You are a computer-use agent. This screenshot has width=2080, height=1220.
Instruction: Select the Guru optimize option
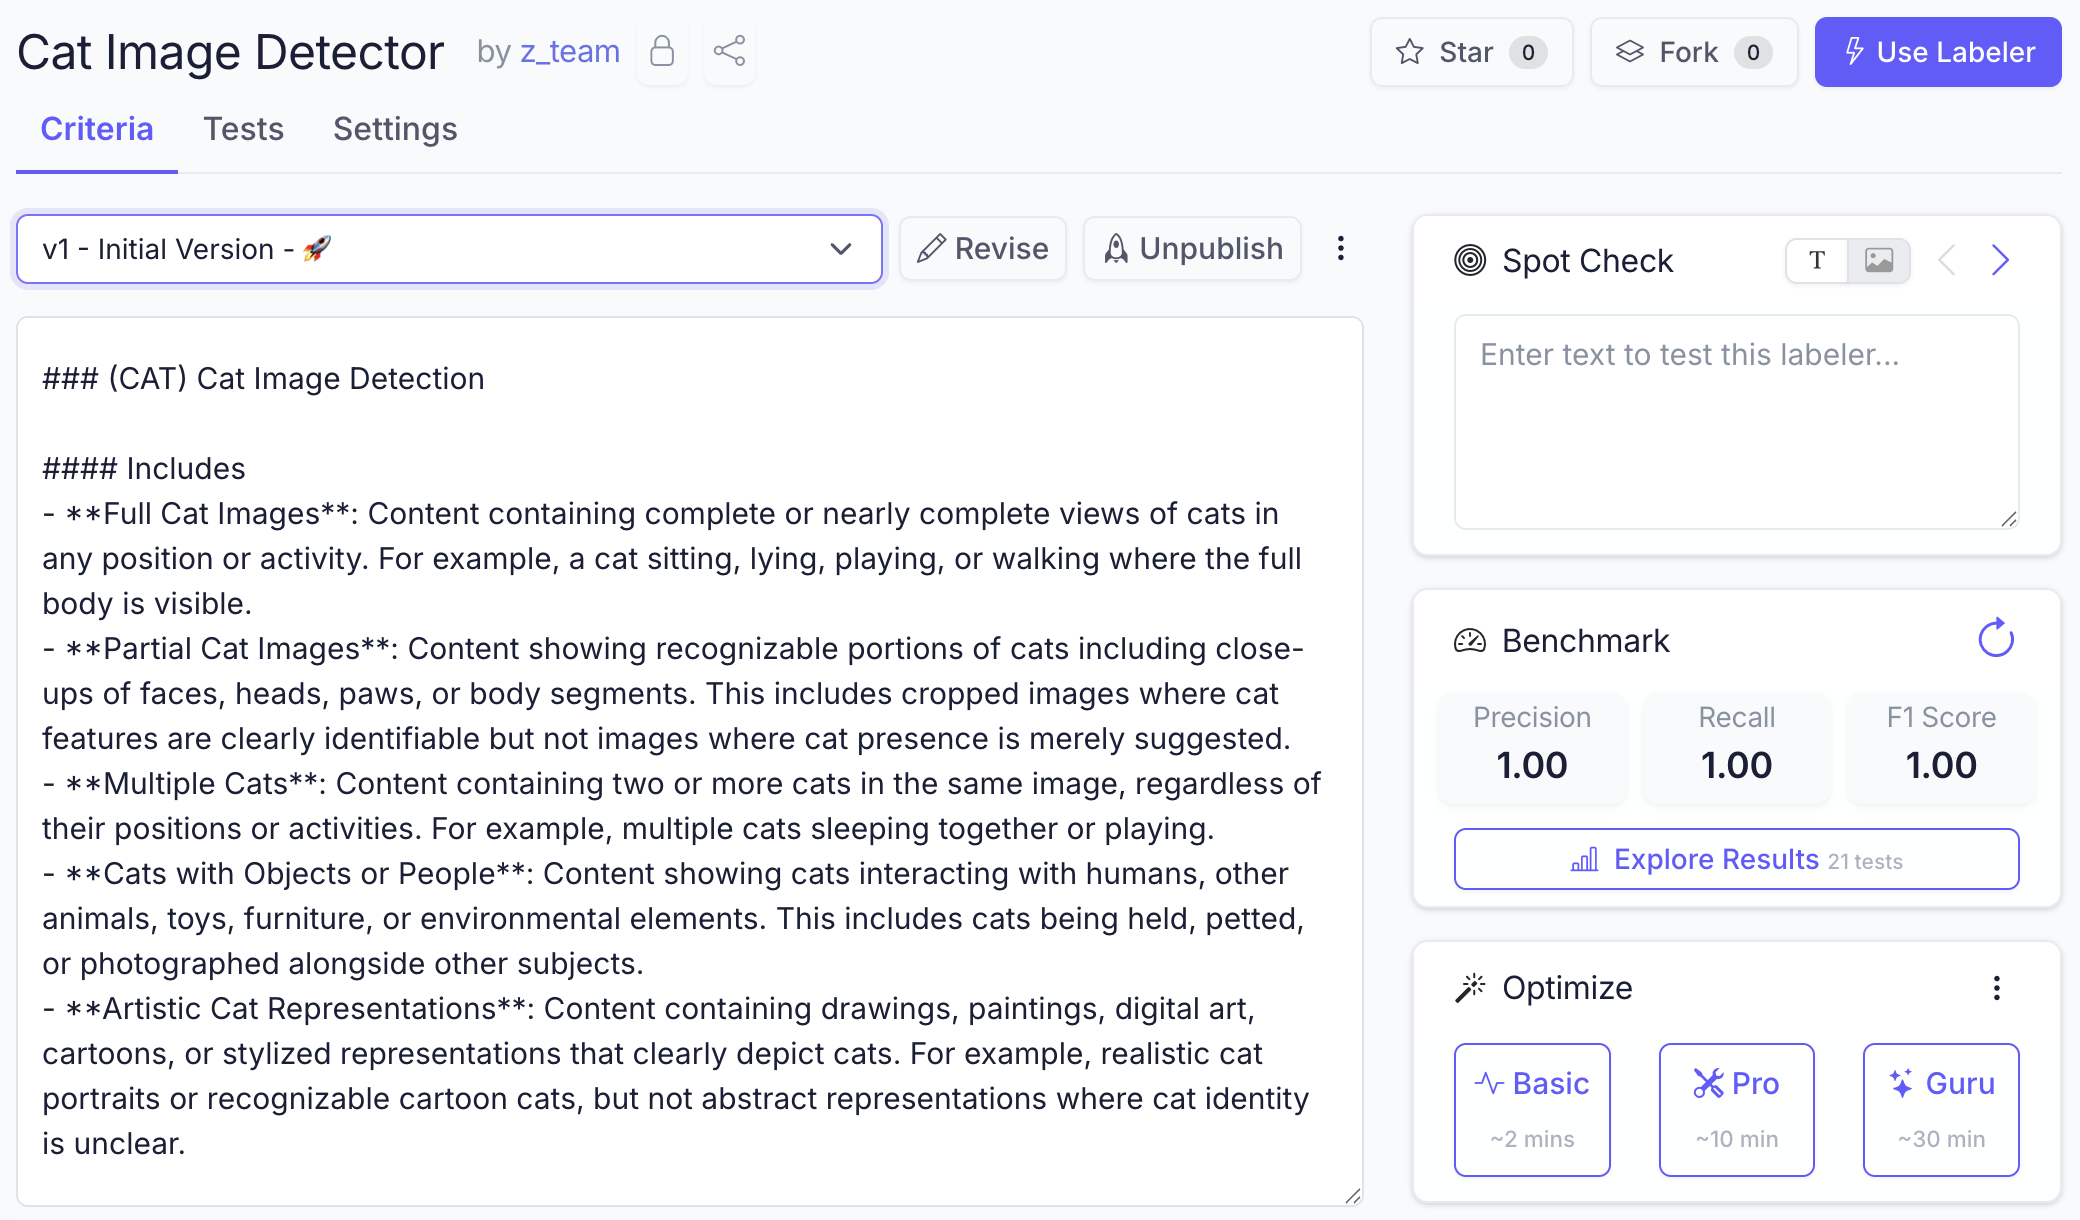[x=1940, y=1109]
